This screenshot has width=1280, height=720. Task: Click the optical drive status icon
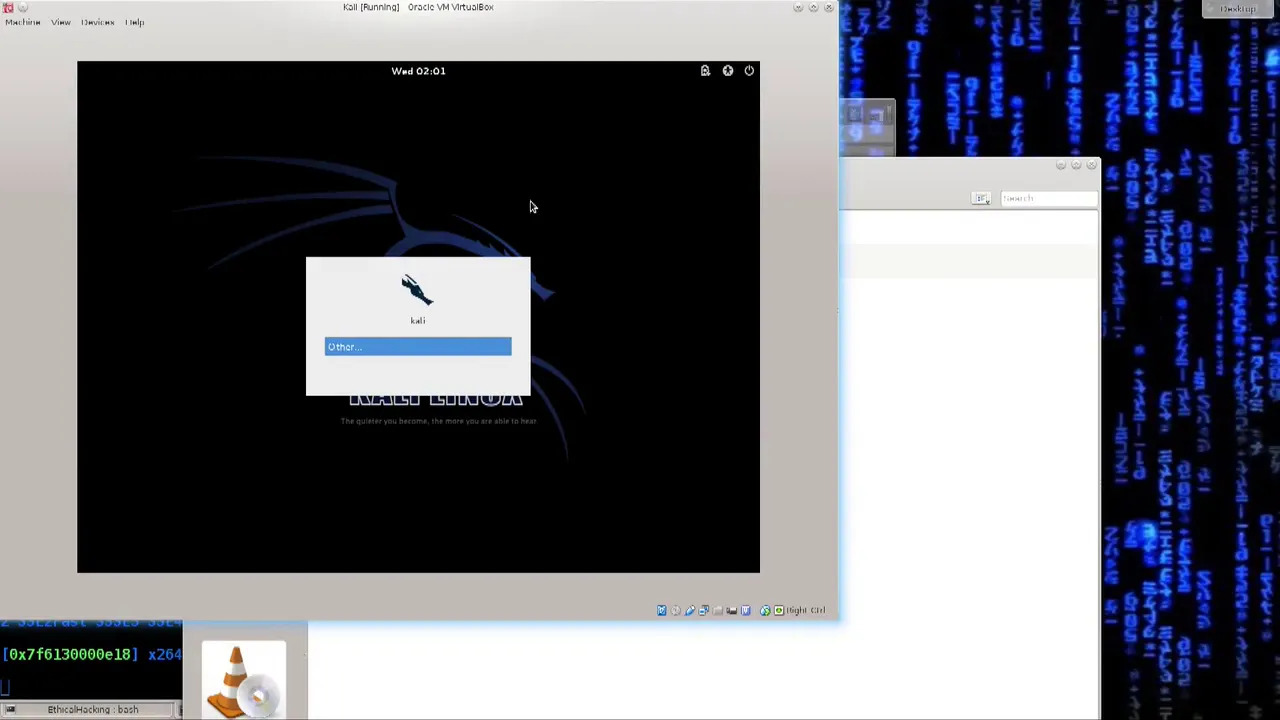tap(676, 610)
